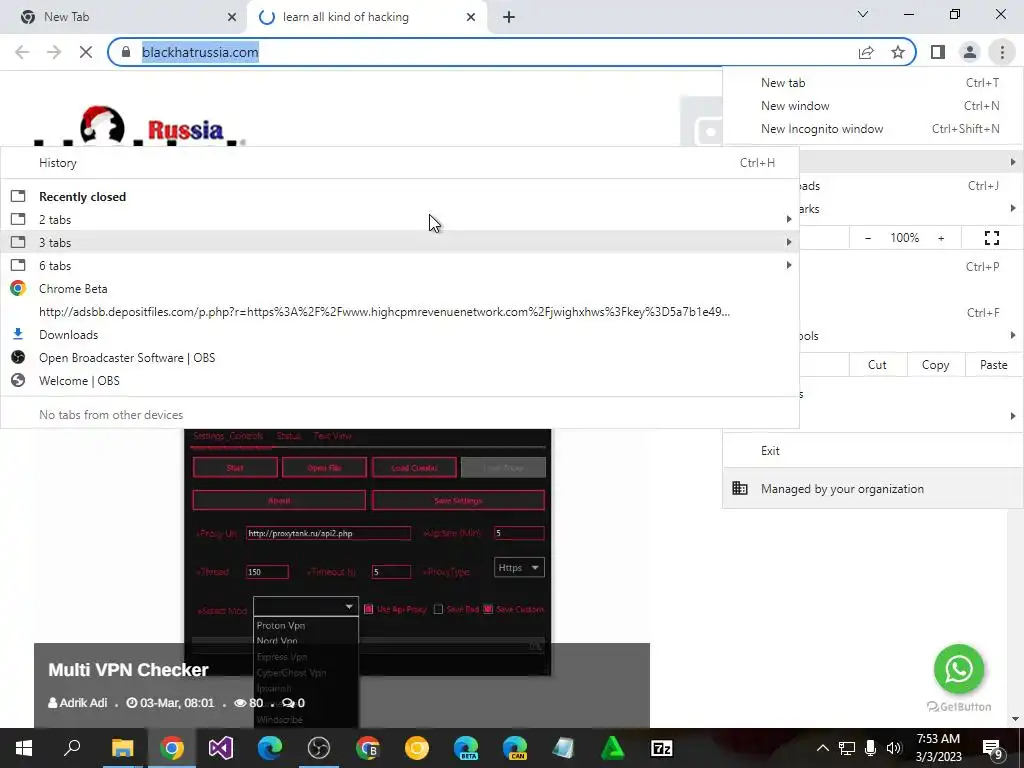The image size is (1024, 768).
Task: Reopen 'Welcome | OBS' page
Action: pyautogui.click(x=400, y=381)
